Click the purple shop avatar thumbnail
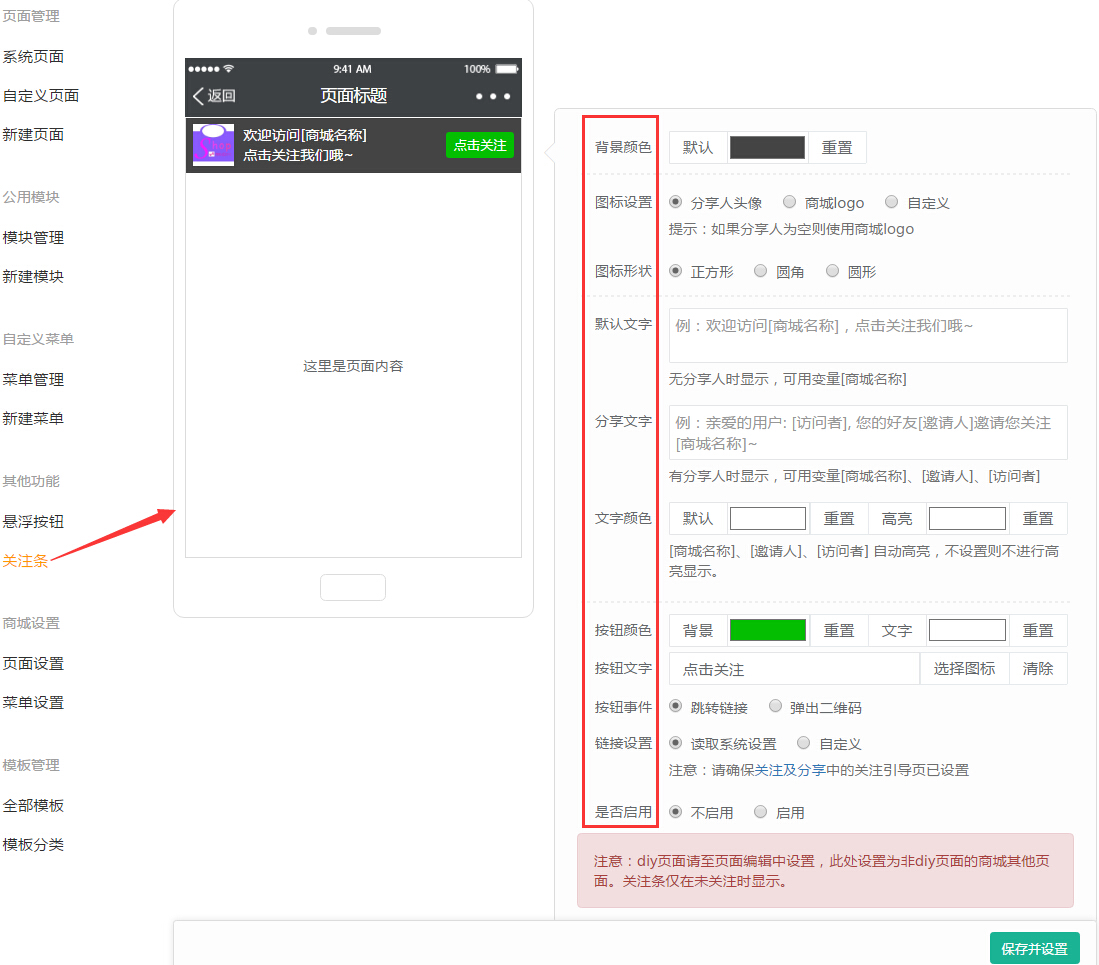Viewport: 1099px width, 965px height. [x=213, y=145]
